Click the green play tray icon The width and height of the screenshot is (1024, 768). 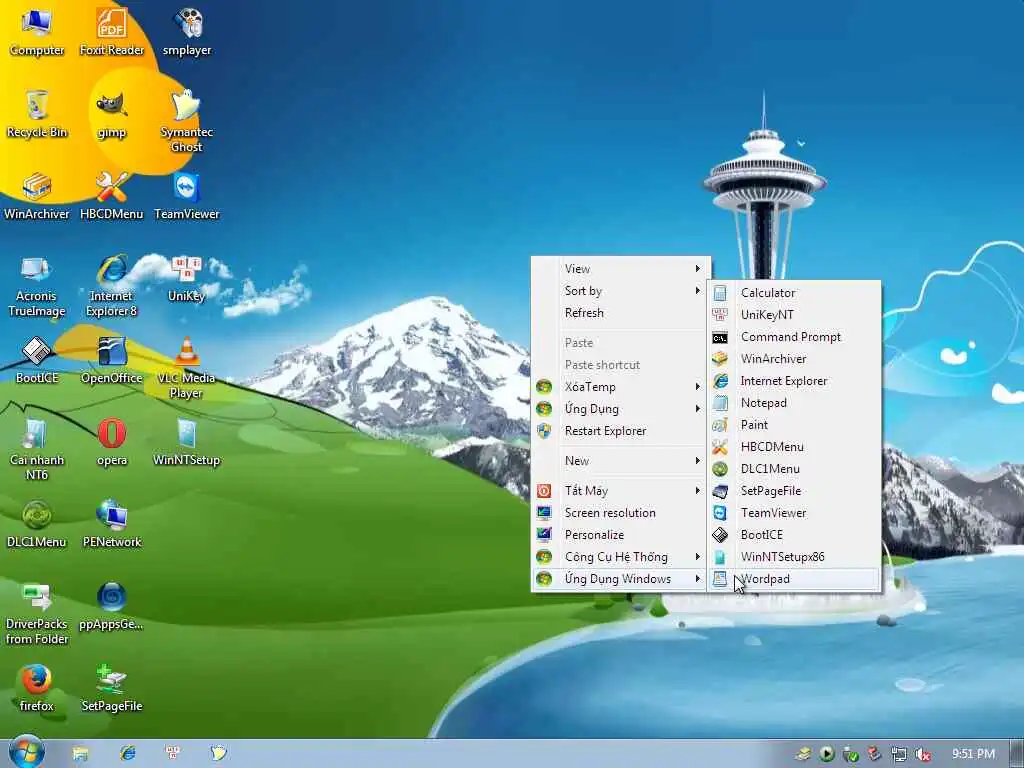(x=827, y=754)
